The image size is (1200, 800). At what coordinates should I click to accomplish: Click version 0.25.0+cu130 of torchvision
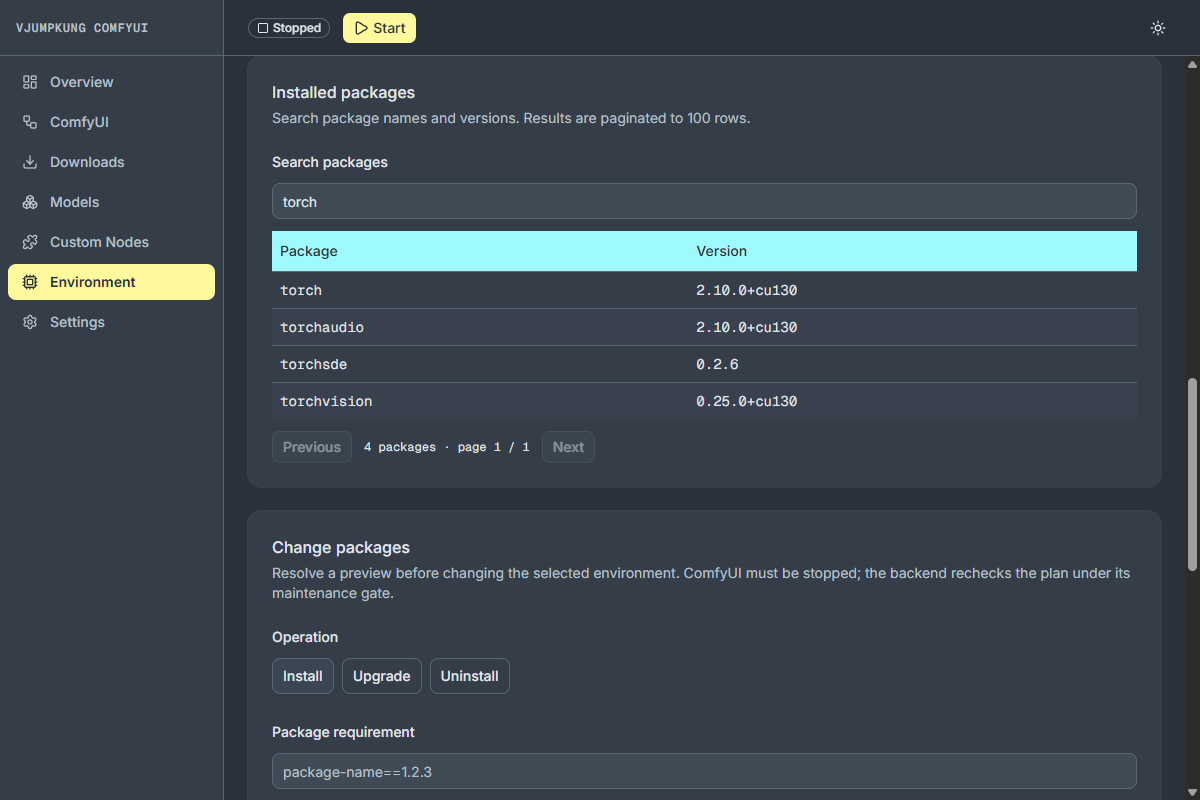click(747, 401)
